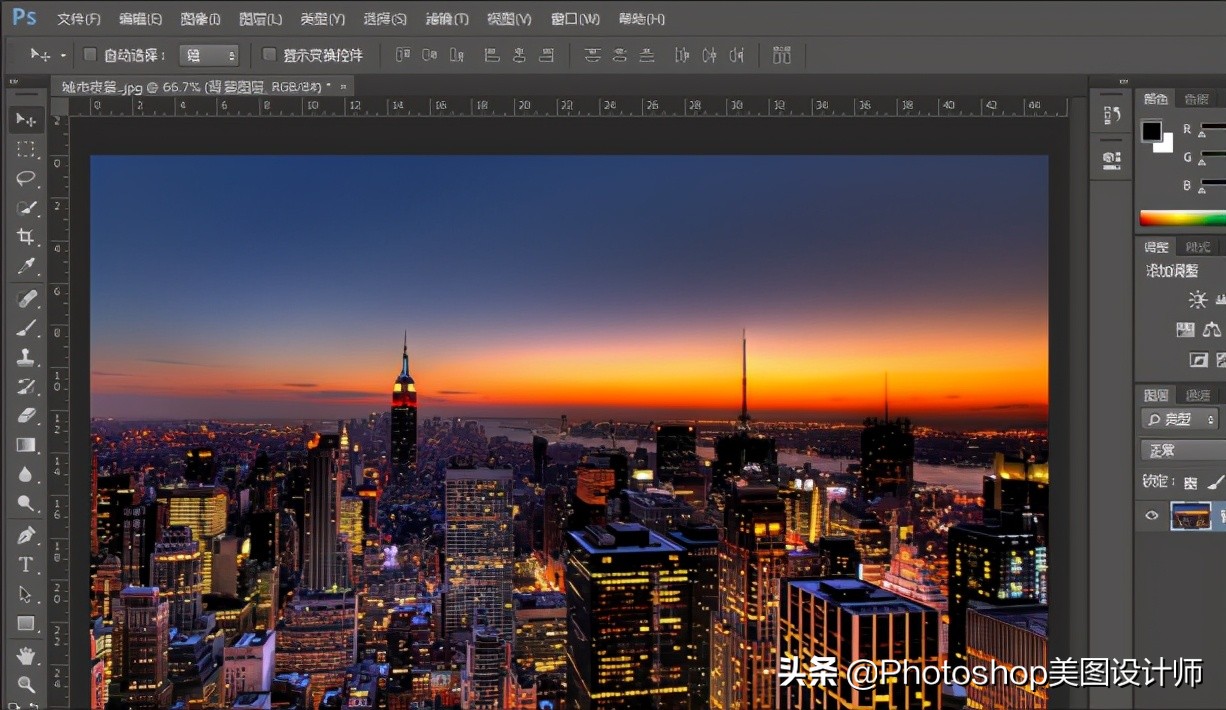Viewport: 1226px width, 710px height.
Task: Select the Lasso tool
Action: pos(25,179)
